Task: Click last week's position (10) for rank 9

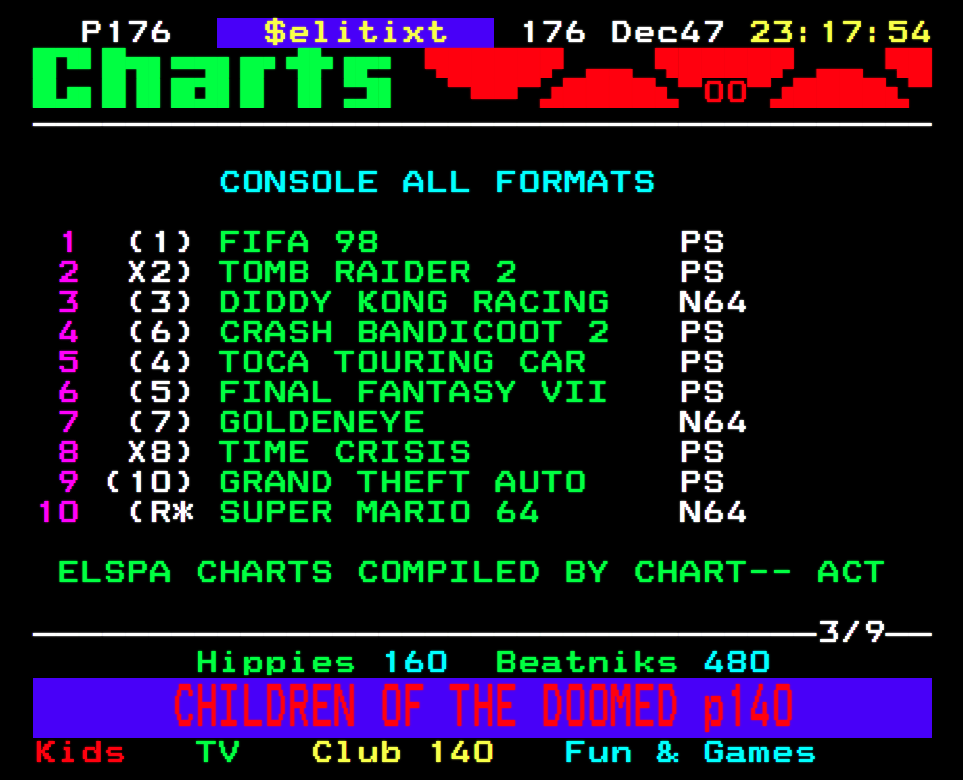Action: pos(149,482)
